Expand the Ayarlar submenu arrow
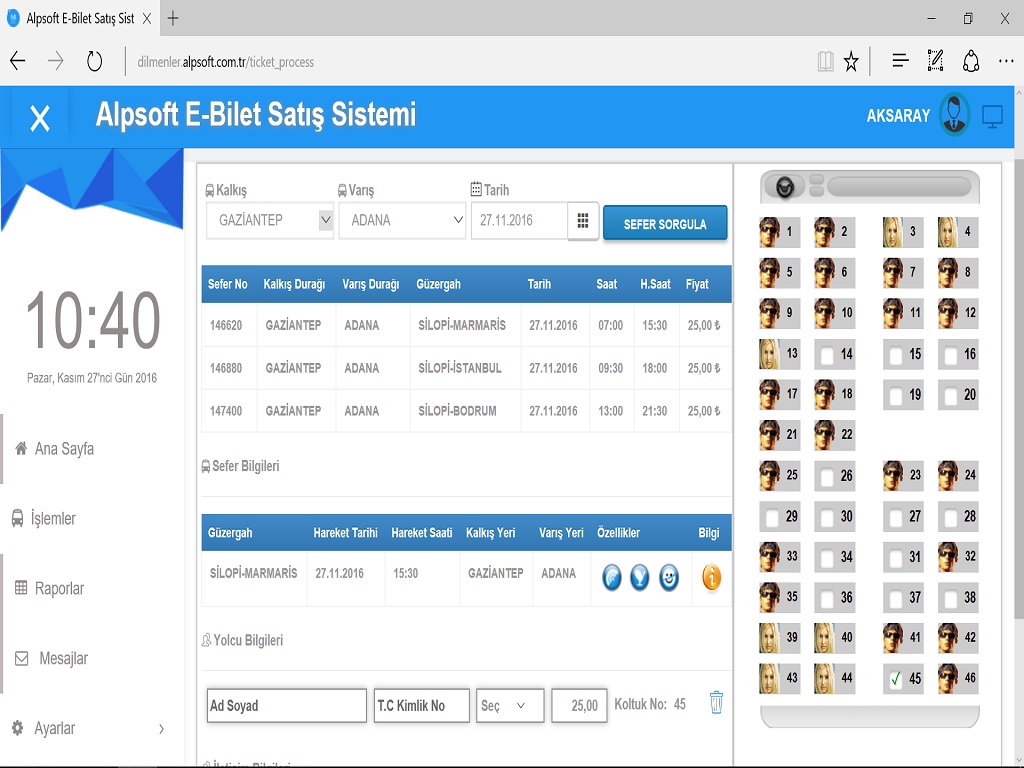This screenshot has width=1024, height=768. point(161,729)
